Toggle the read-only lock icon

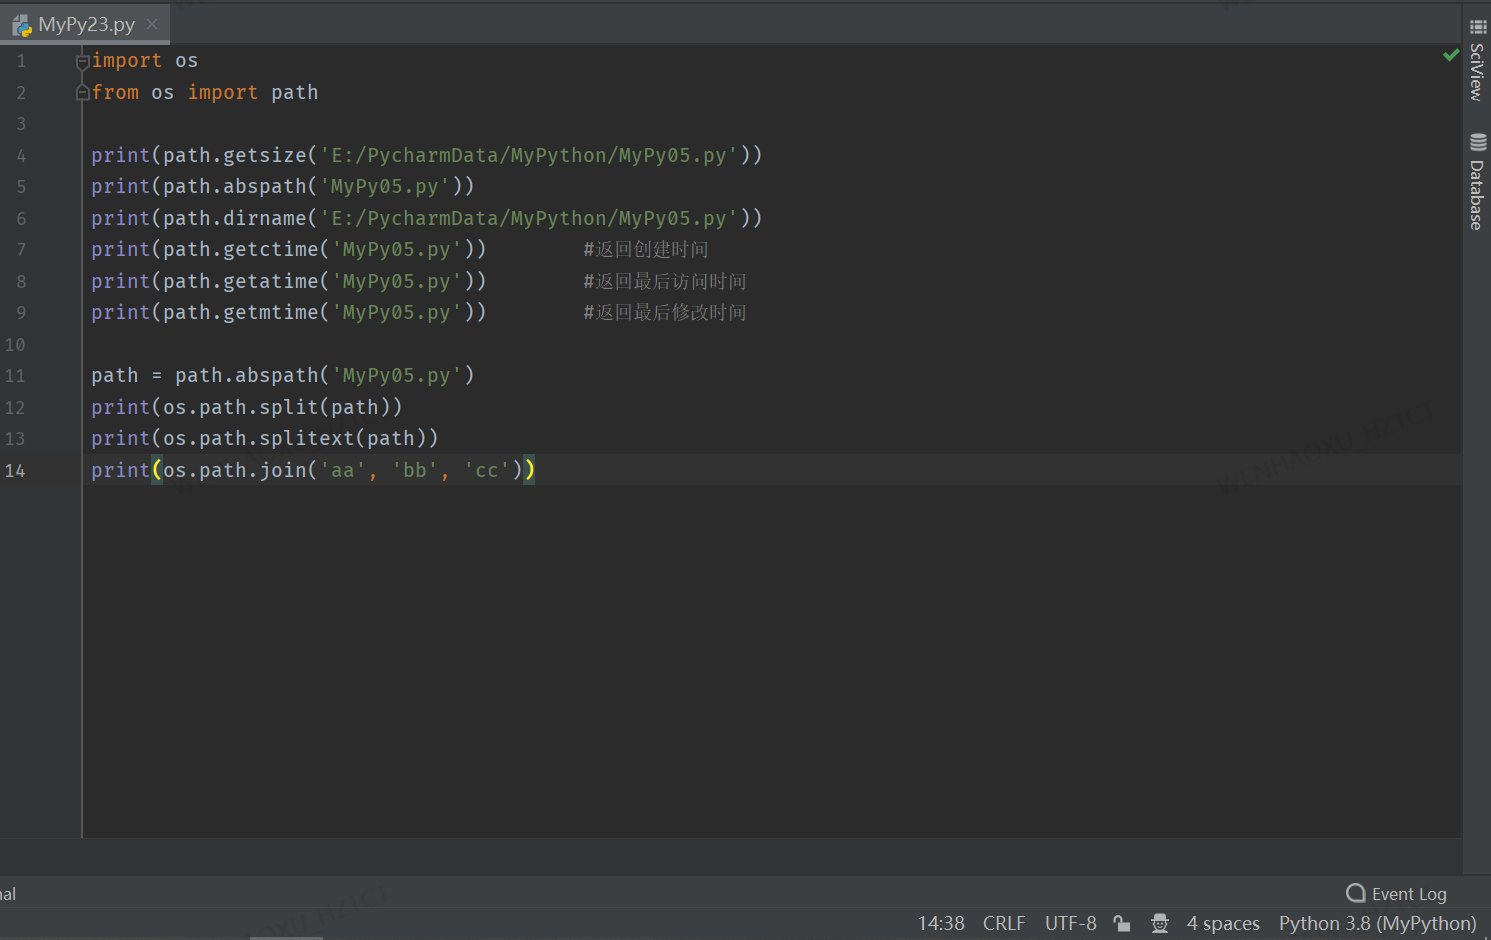tap(1122, 924)
